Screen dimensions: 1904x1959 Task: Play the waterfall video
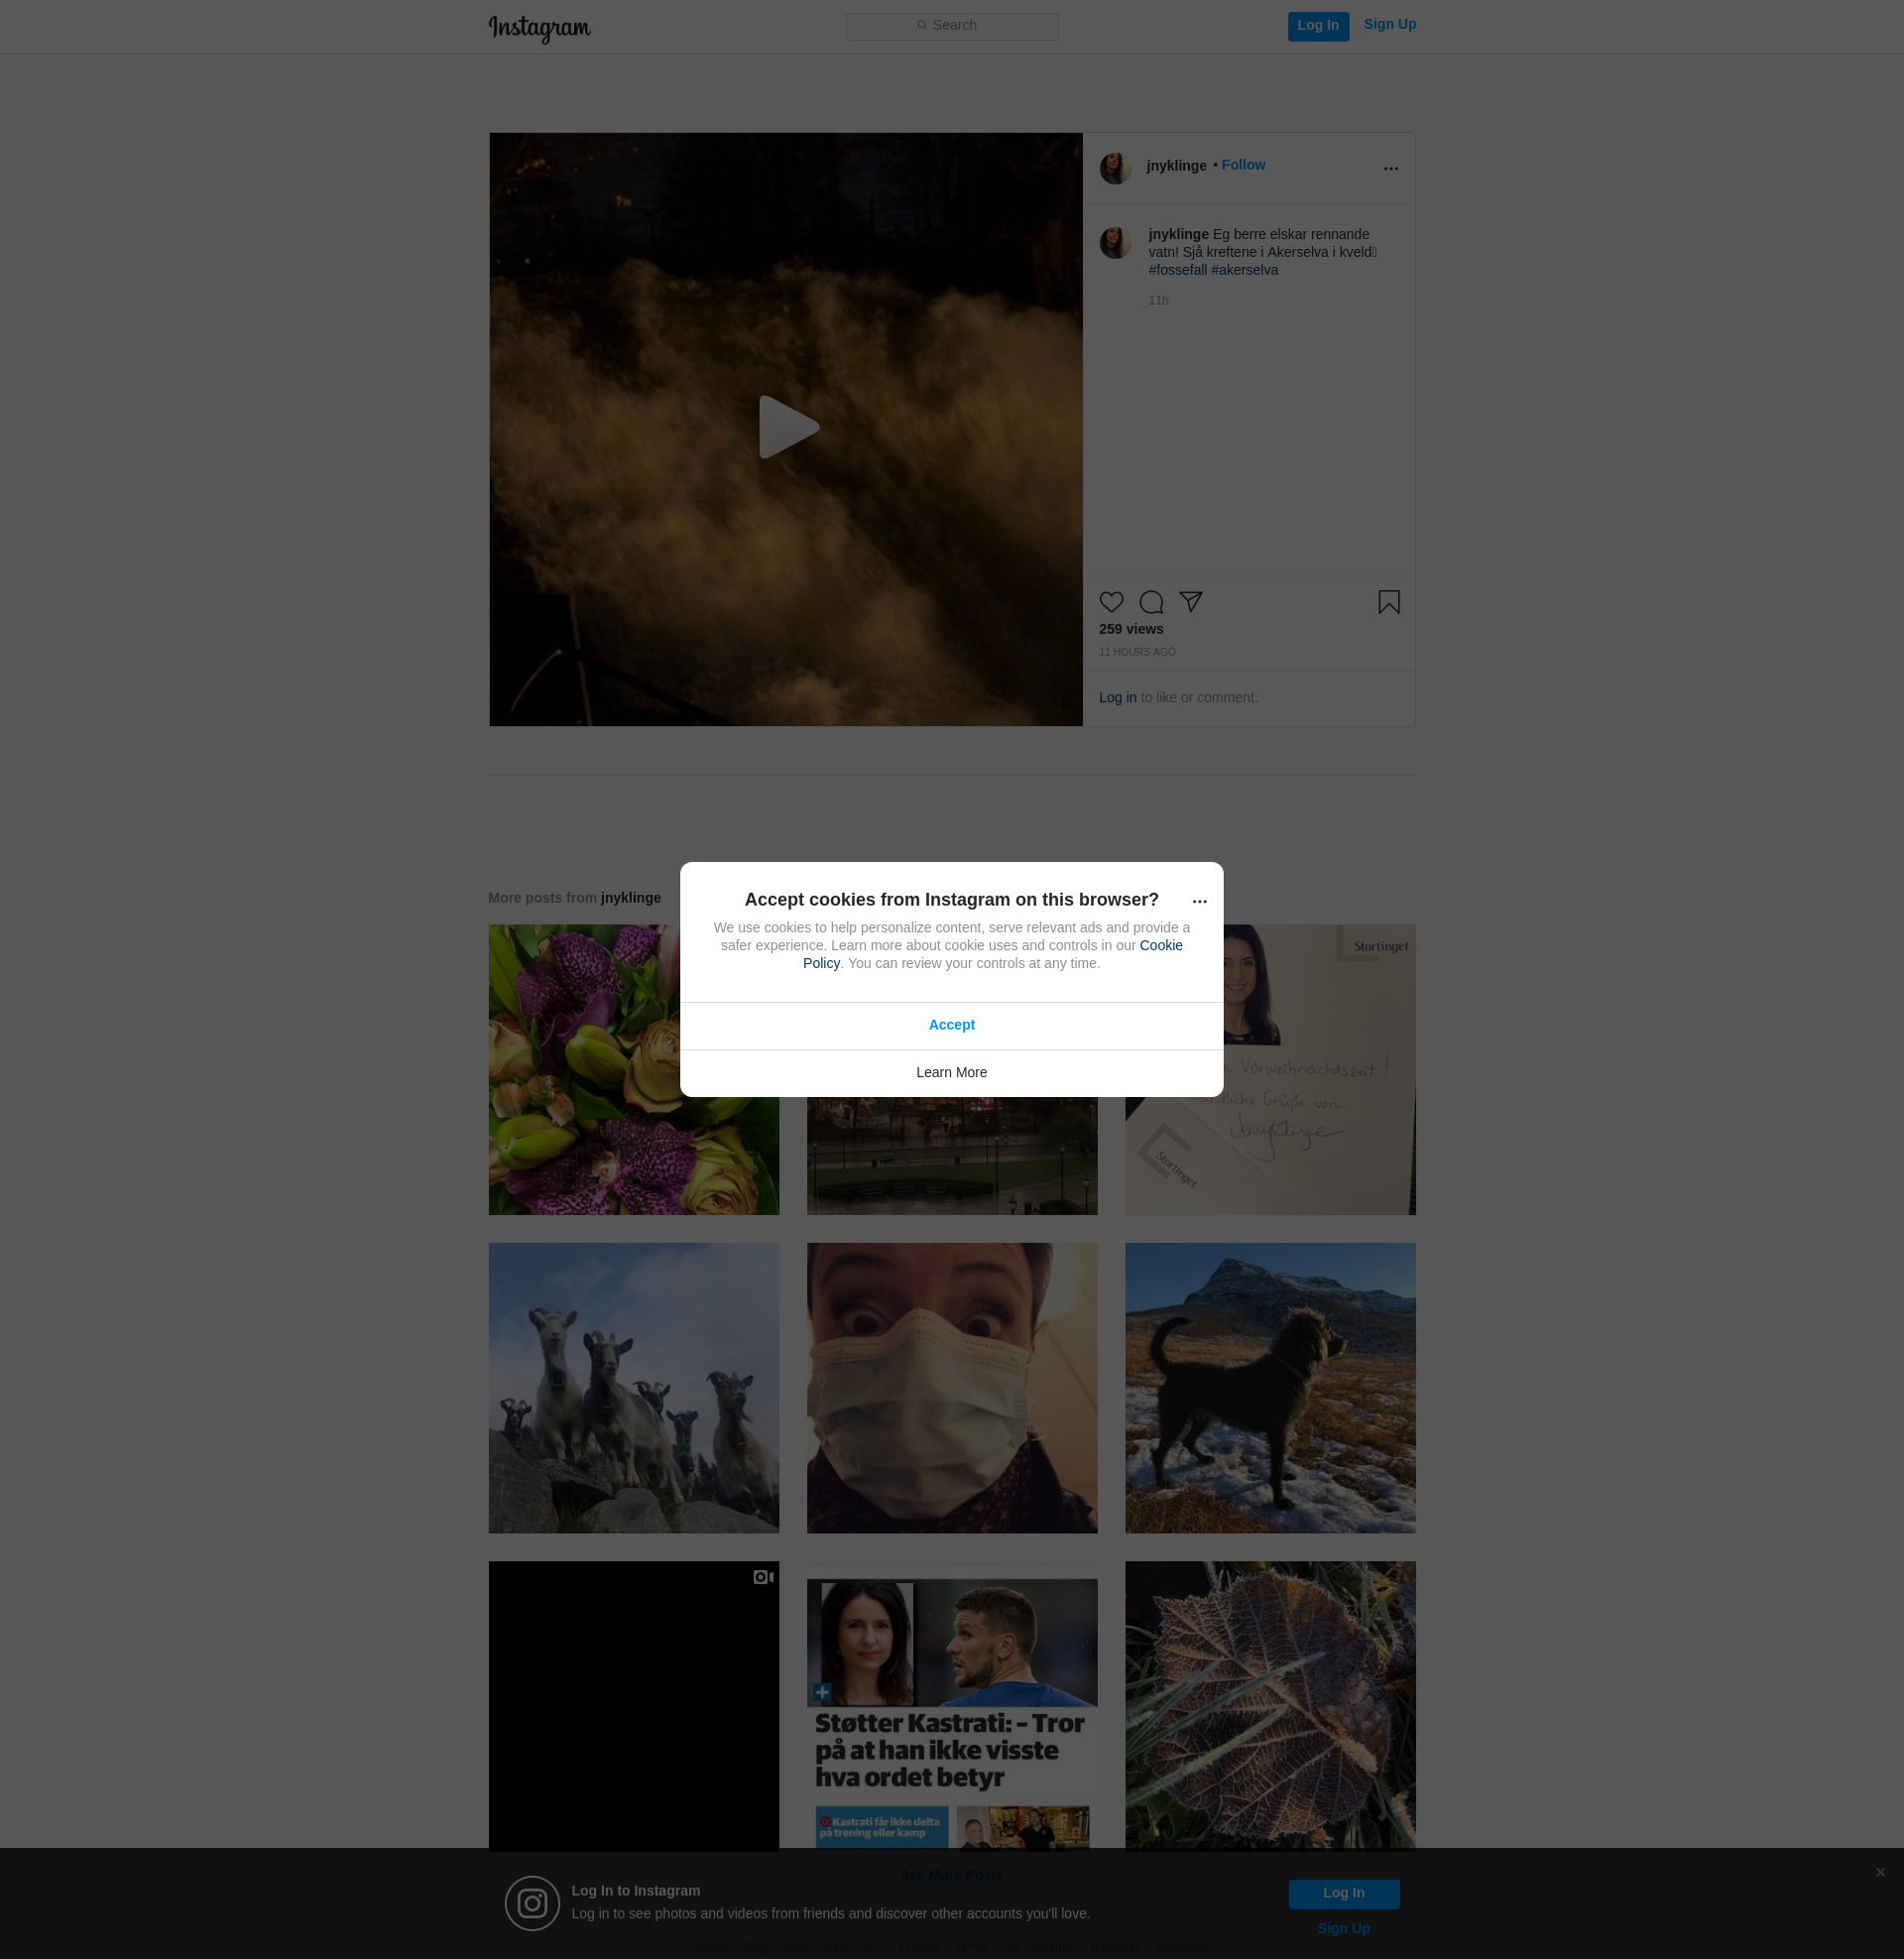coord(787,428)
